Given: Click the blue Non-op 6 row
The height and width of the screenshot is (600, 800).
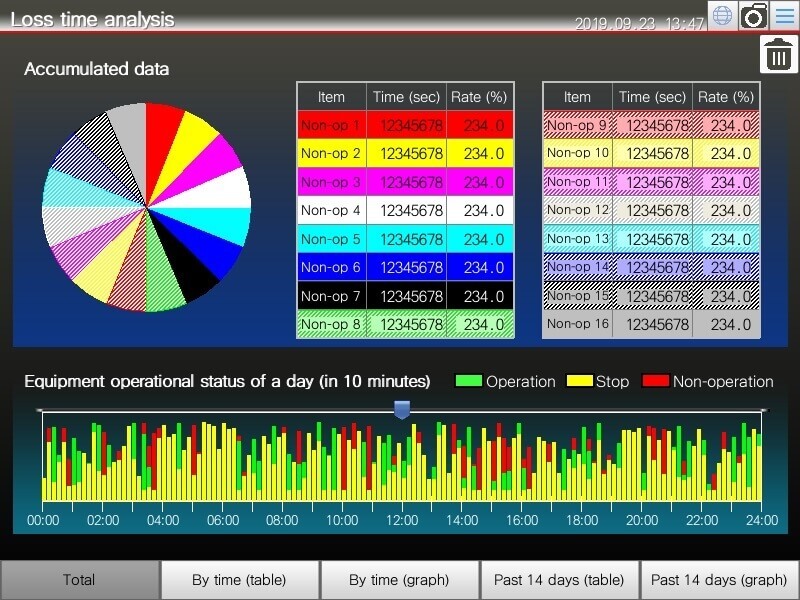Looking at the screenshot, I should (x=405, y=268).
